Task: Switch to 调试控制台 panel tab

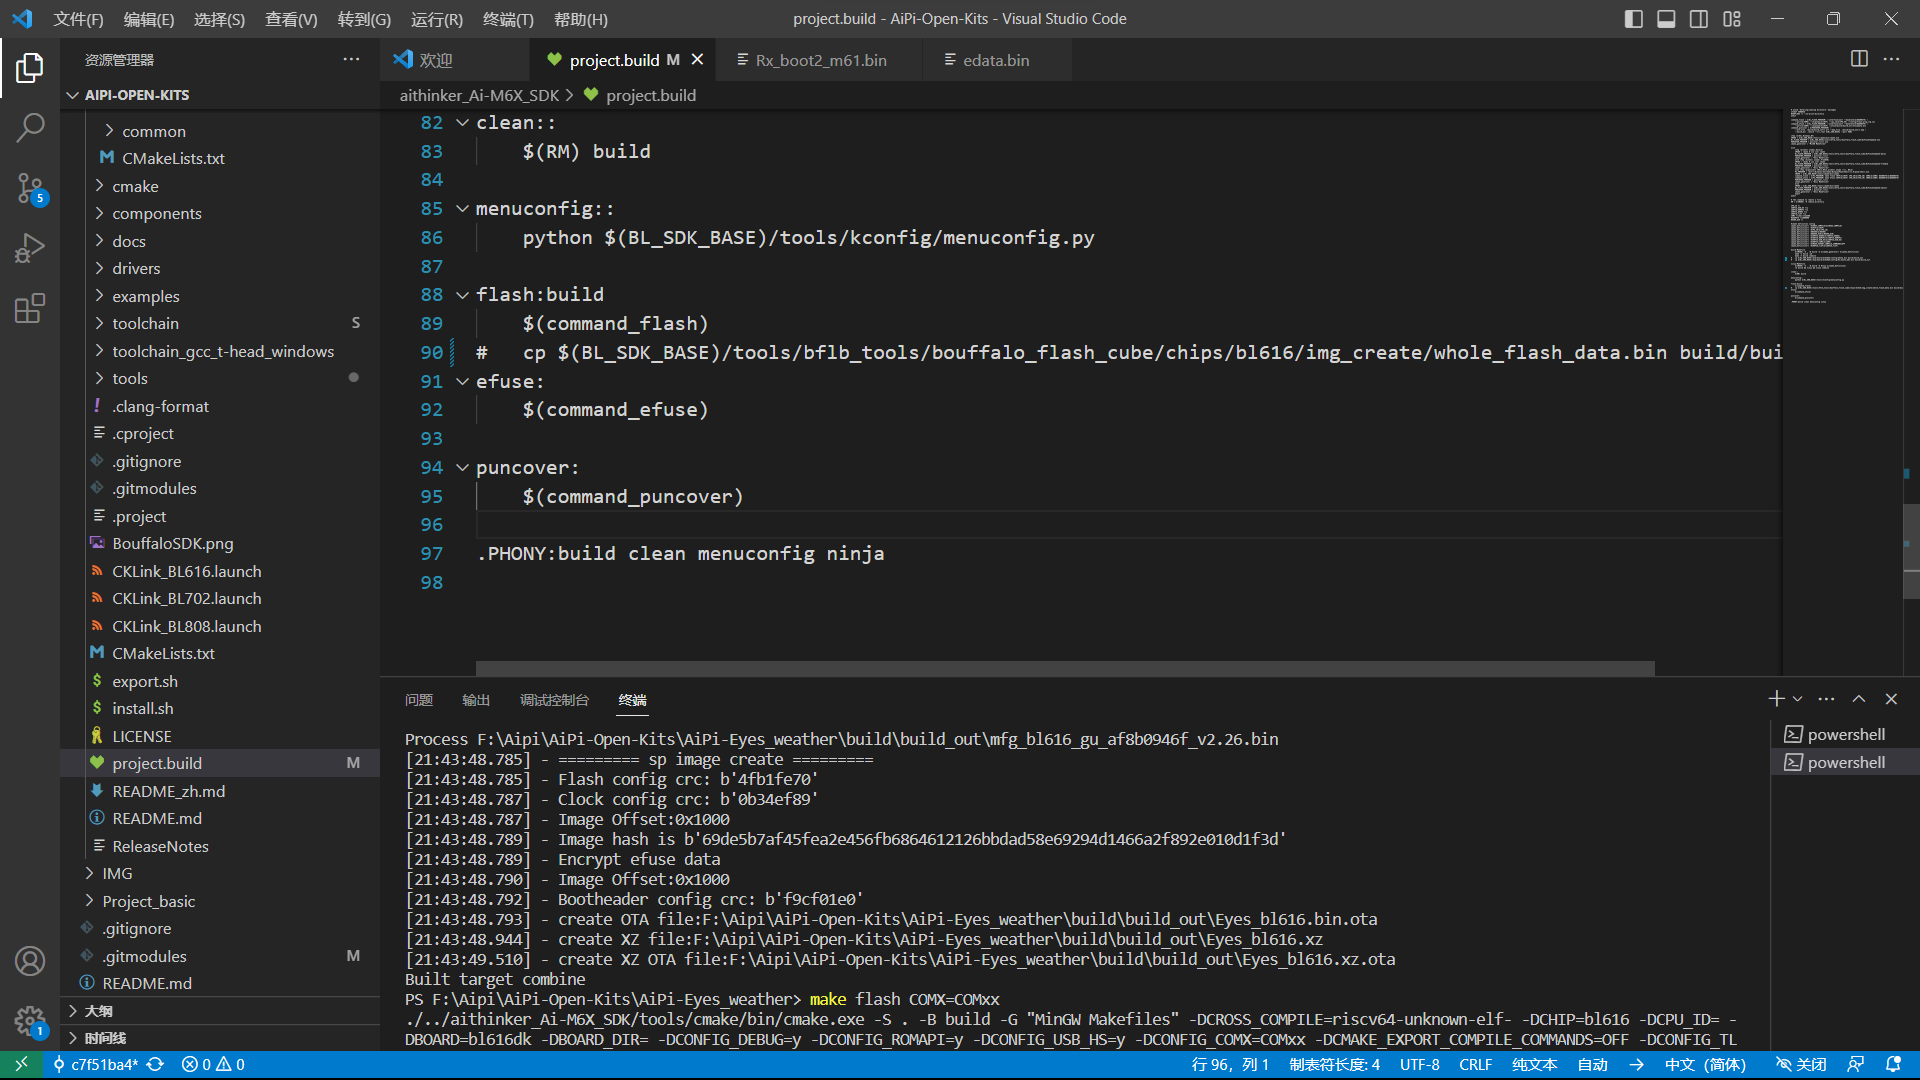Action: (555, 700)
